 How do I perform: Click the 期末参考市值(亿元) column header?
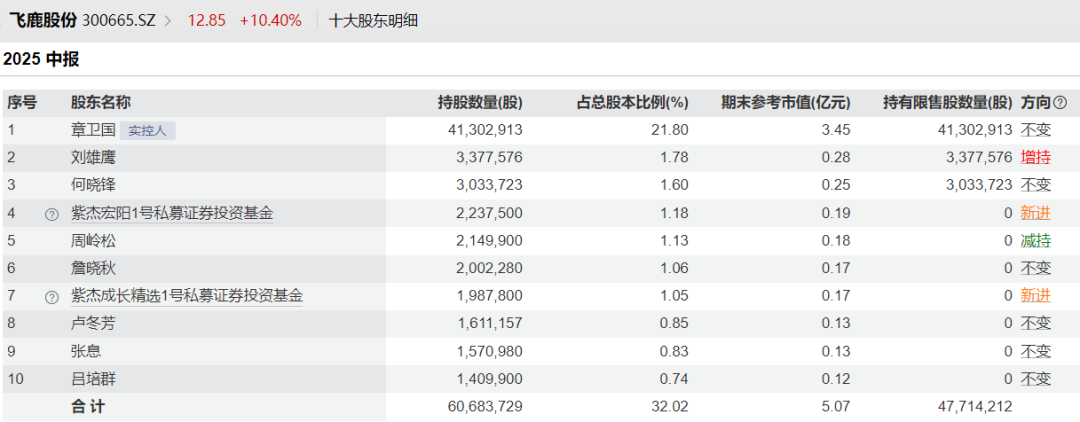pos(785,103)
